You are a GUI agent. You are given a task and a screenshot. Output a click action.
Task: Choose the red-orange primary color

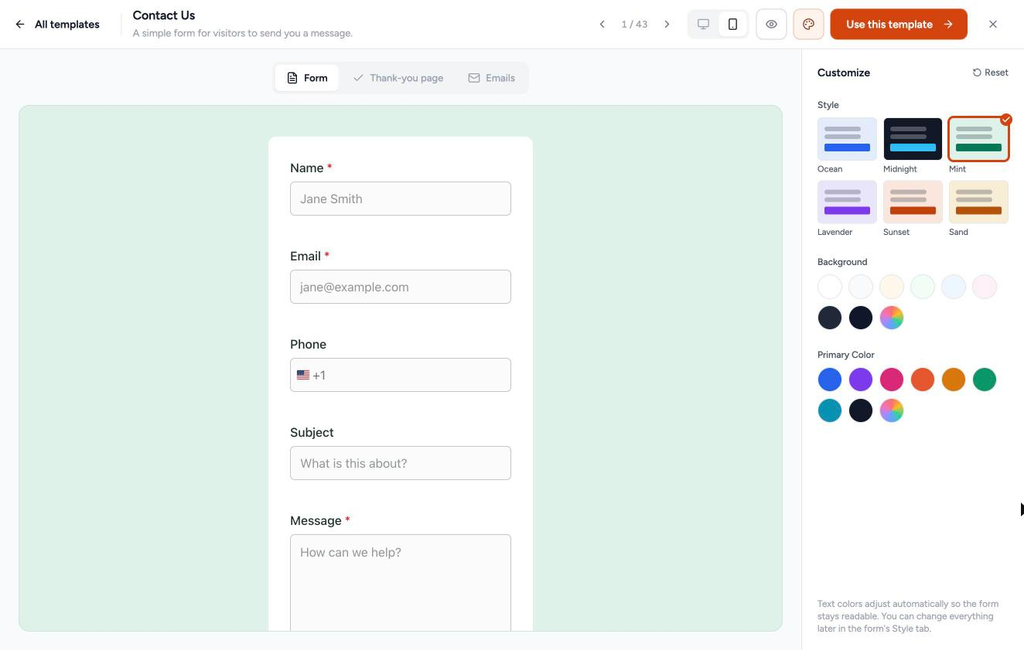[923, 380]
